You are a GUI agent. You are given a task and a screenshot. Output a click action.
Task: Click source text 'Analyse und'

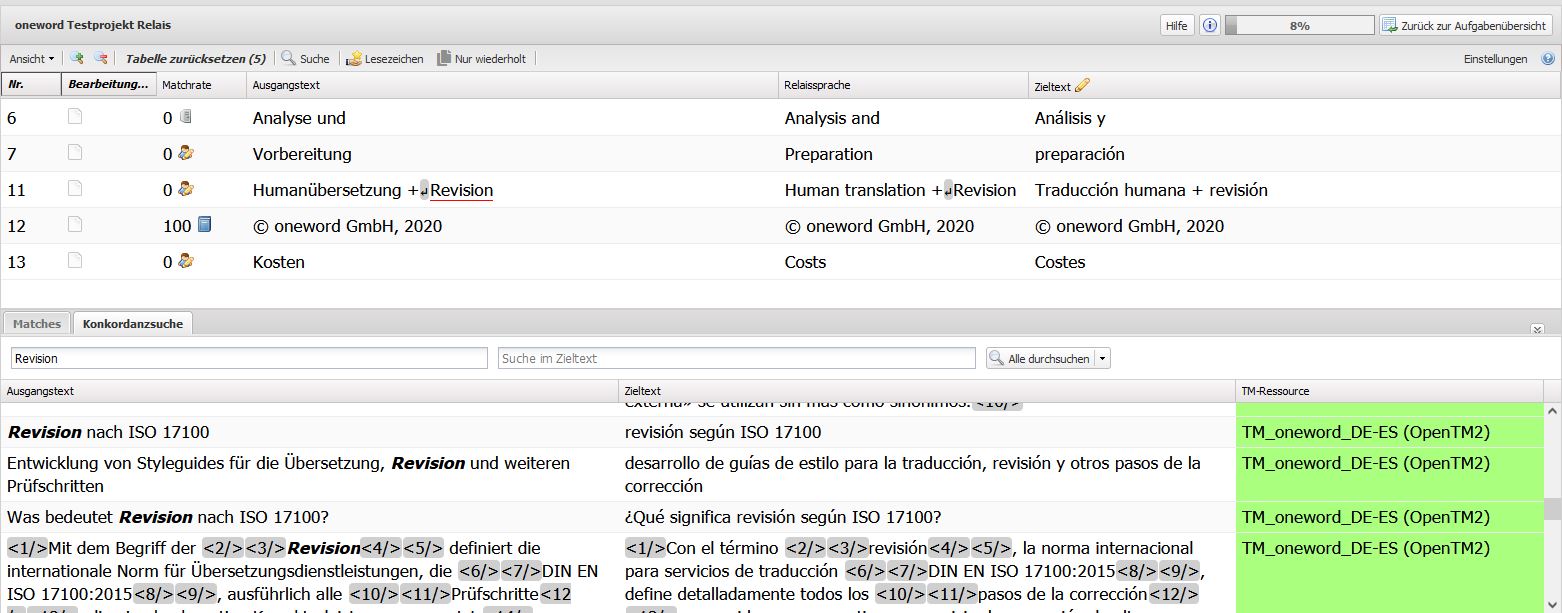tap(299, 118)
